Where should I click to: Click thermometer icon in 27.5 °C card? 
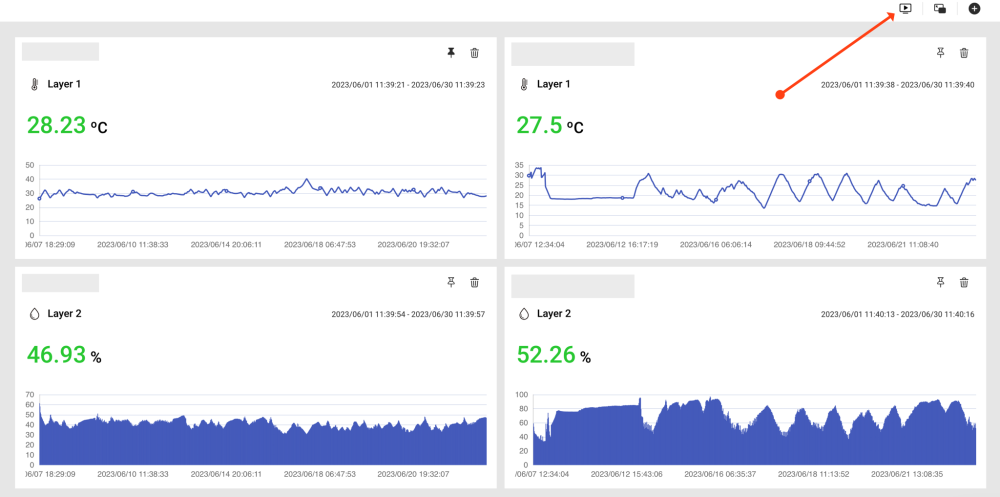[x=523, y=84]
